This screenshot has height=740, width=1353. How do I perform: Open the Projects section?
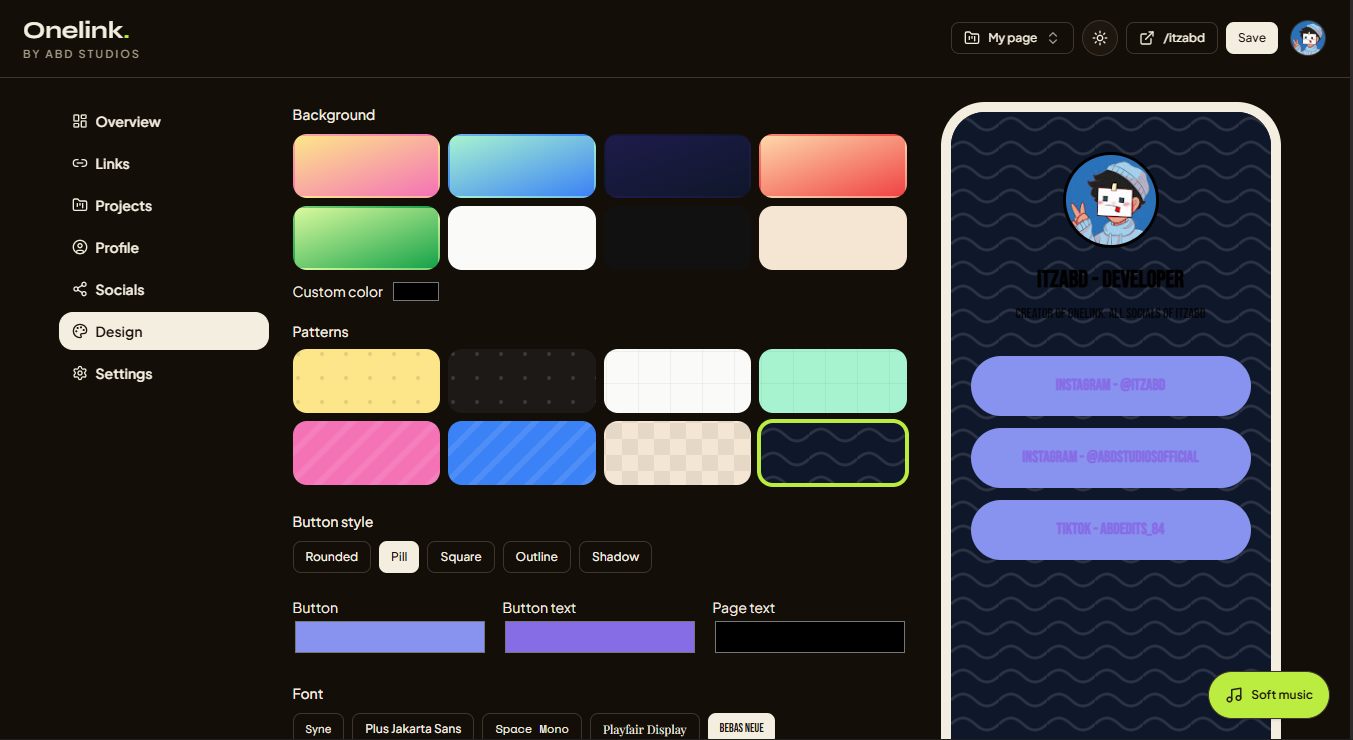pos(164,206)
